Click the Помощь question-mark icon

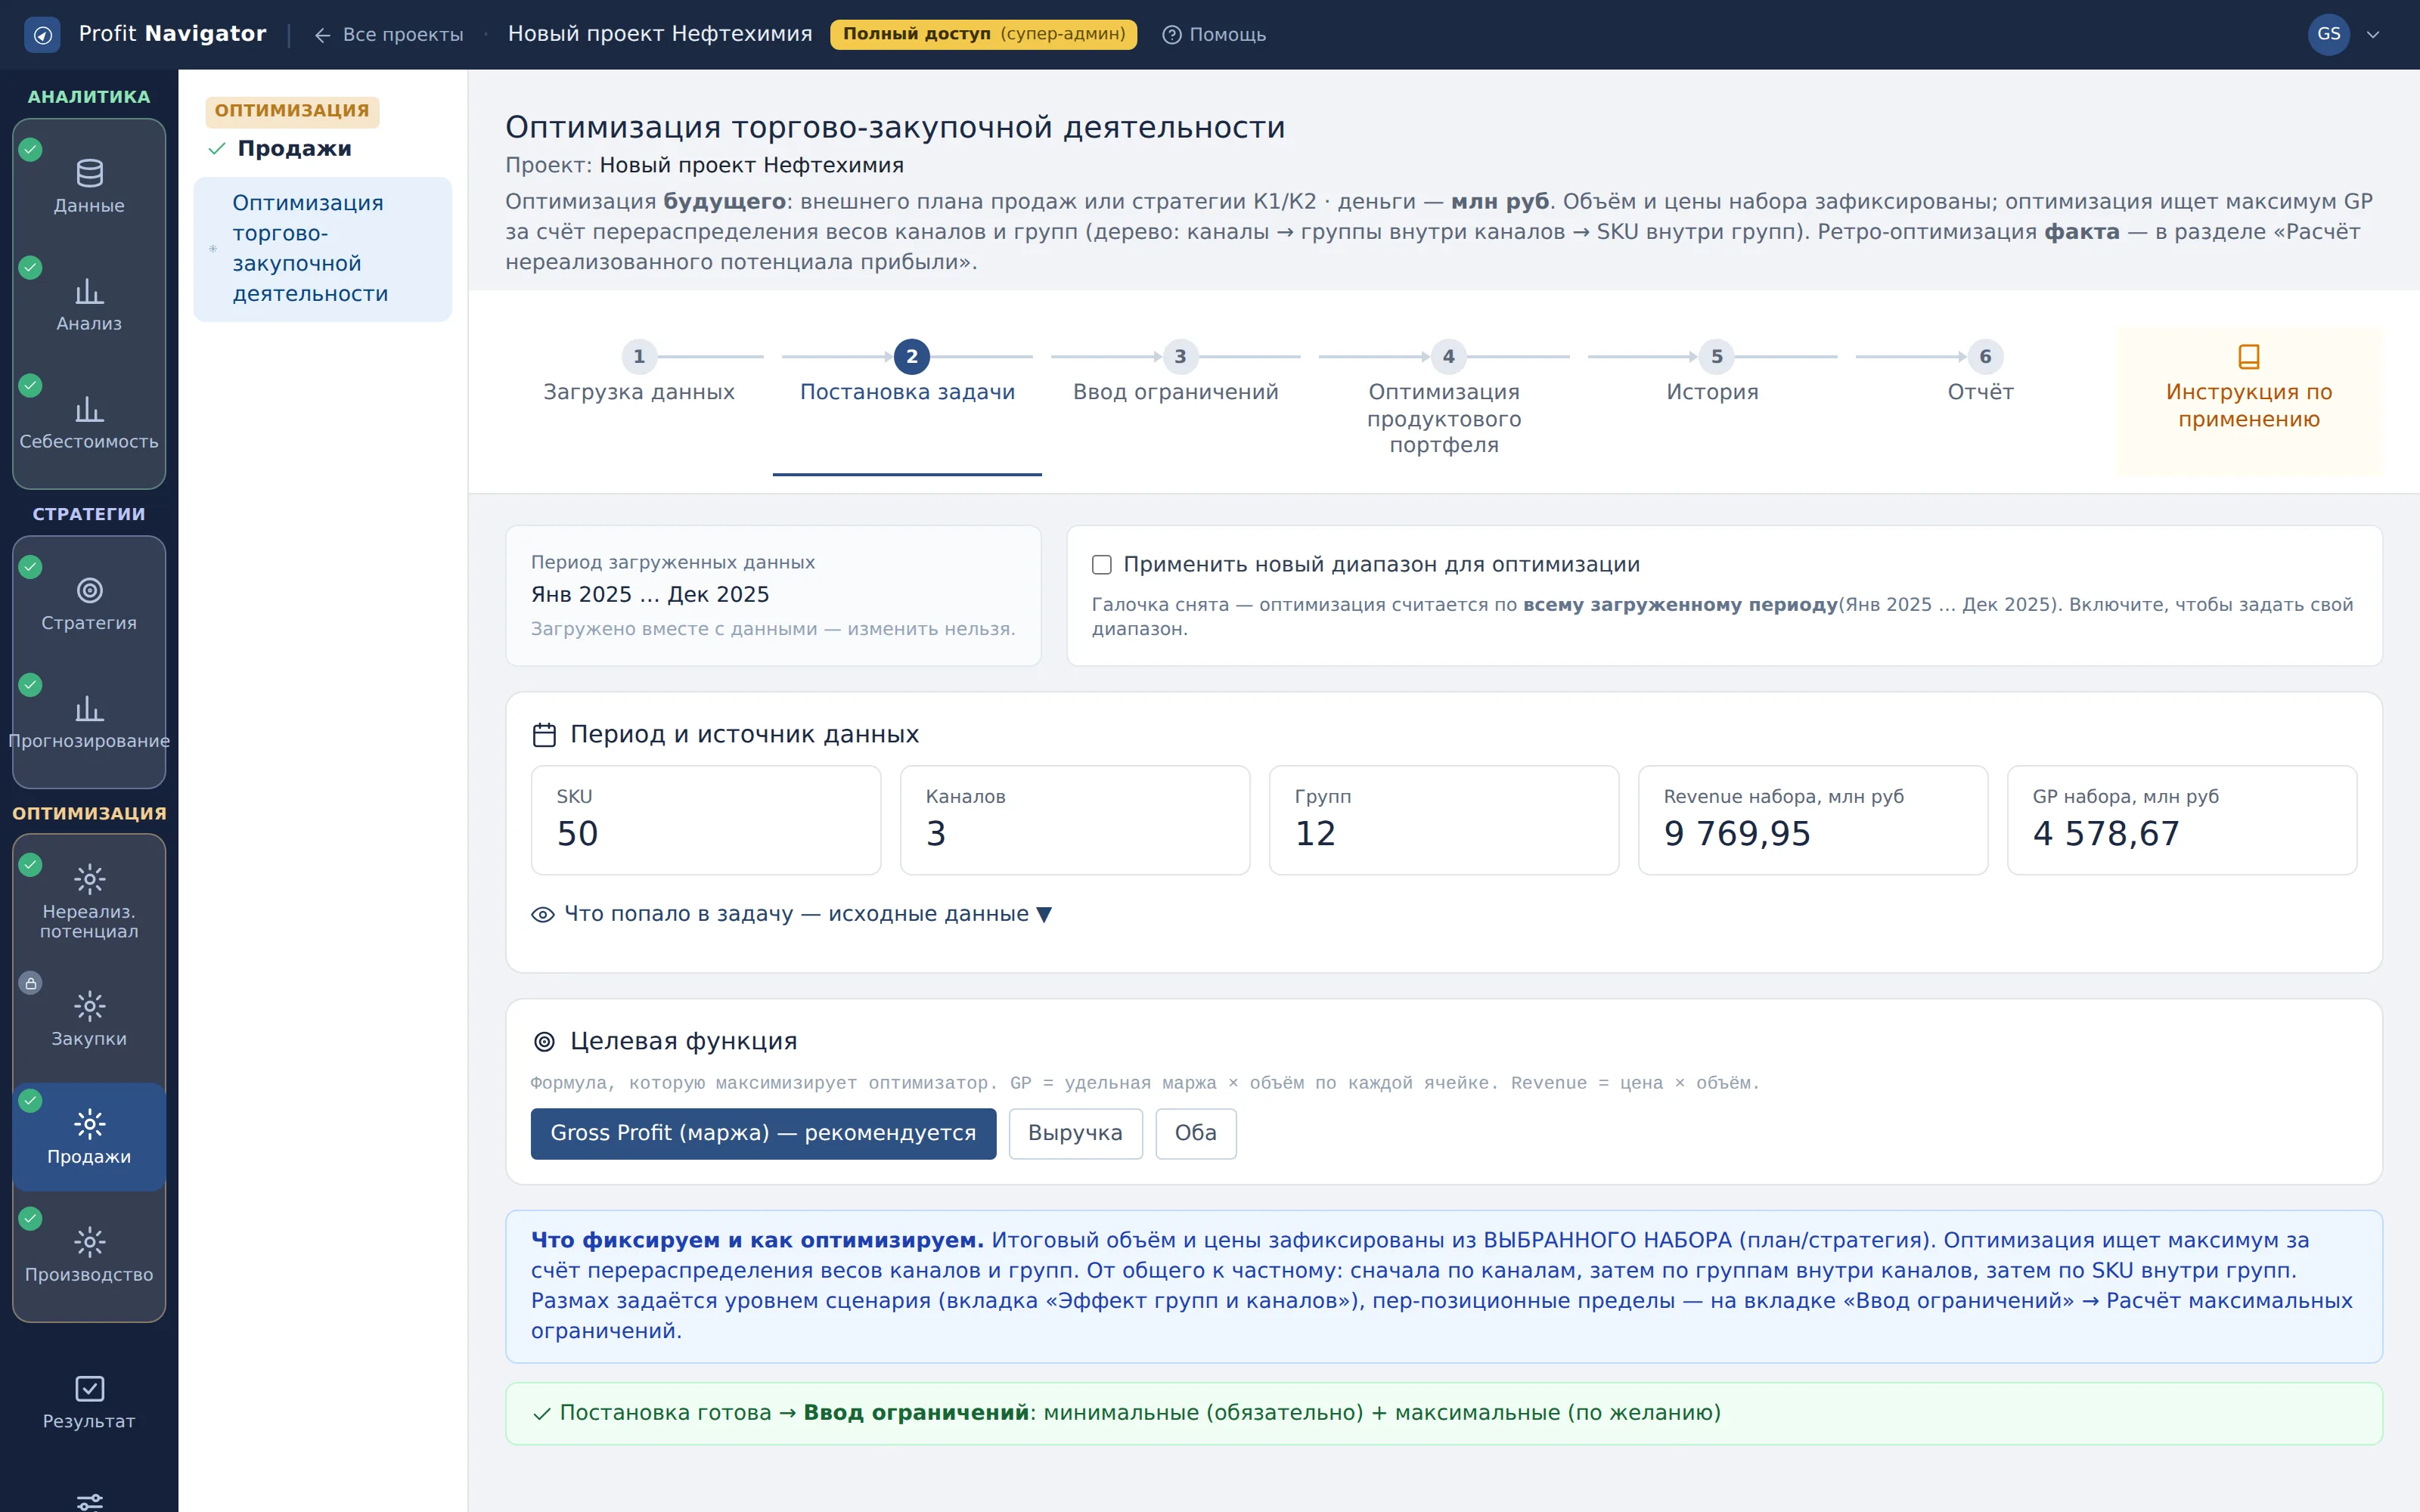click(1171, 35)
